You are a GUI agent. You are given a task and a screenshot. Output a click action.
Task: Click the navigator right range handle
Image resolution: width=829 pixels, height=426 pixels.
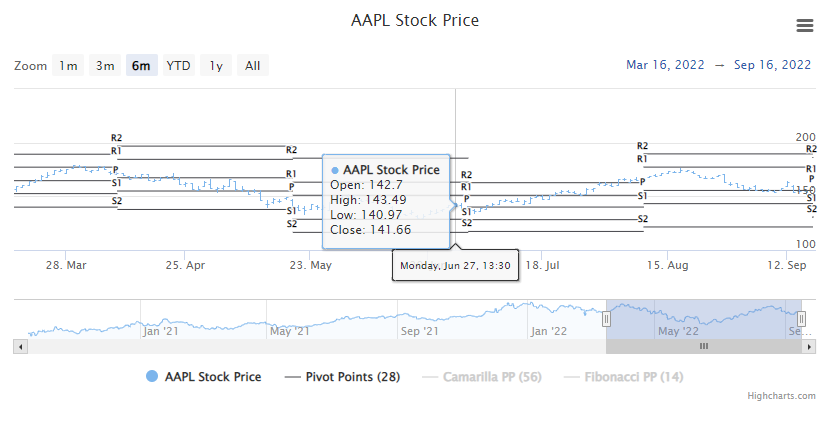[x=802, y=319]
